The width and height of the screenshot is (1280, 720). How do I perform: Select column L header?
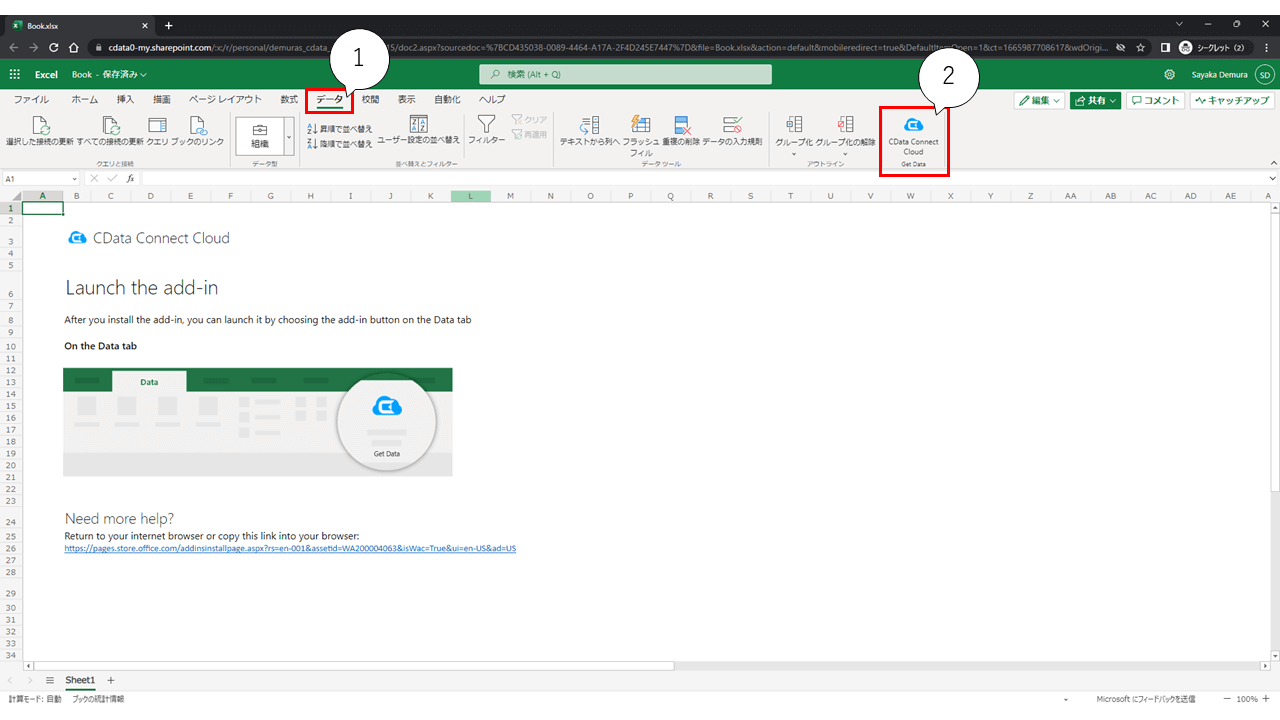click(470, 196)
